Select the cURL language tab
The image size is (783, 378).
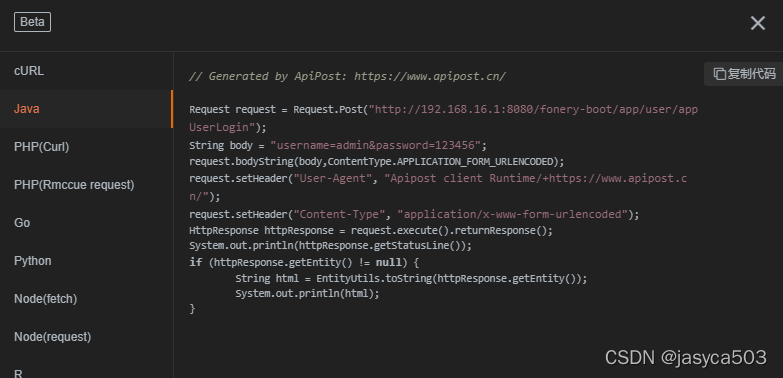86,71
